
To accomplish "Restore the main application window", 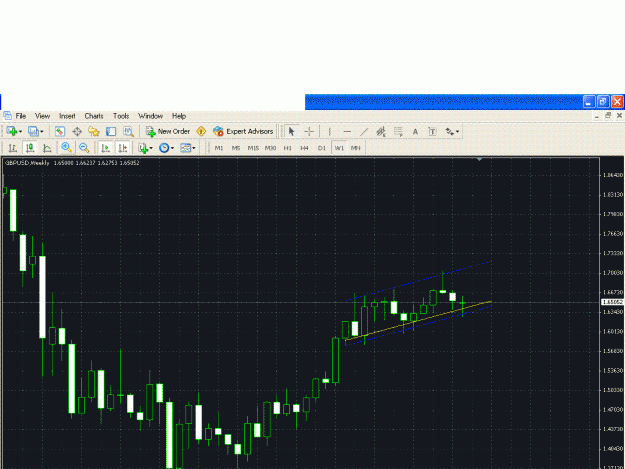I will (x=603, y=102).
